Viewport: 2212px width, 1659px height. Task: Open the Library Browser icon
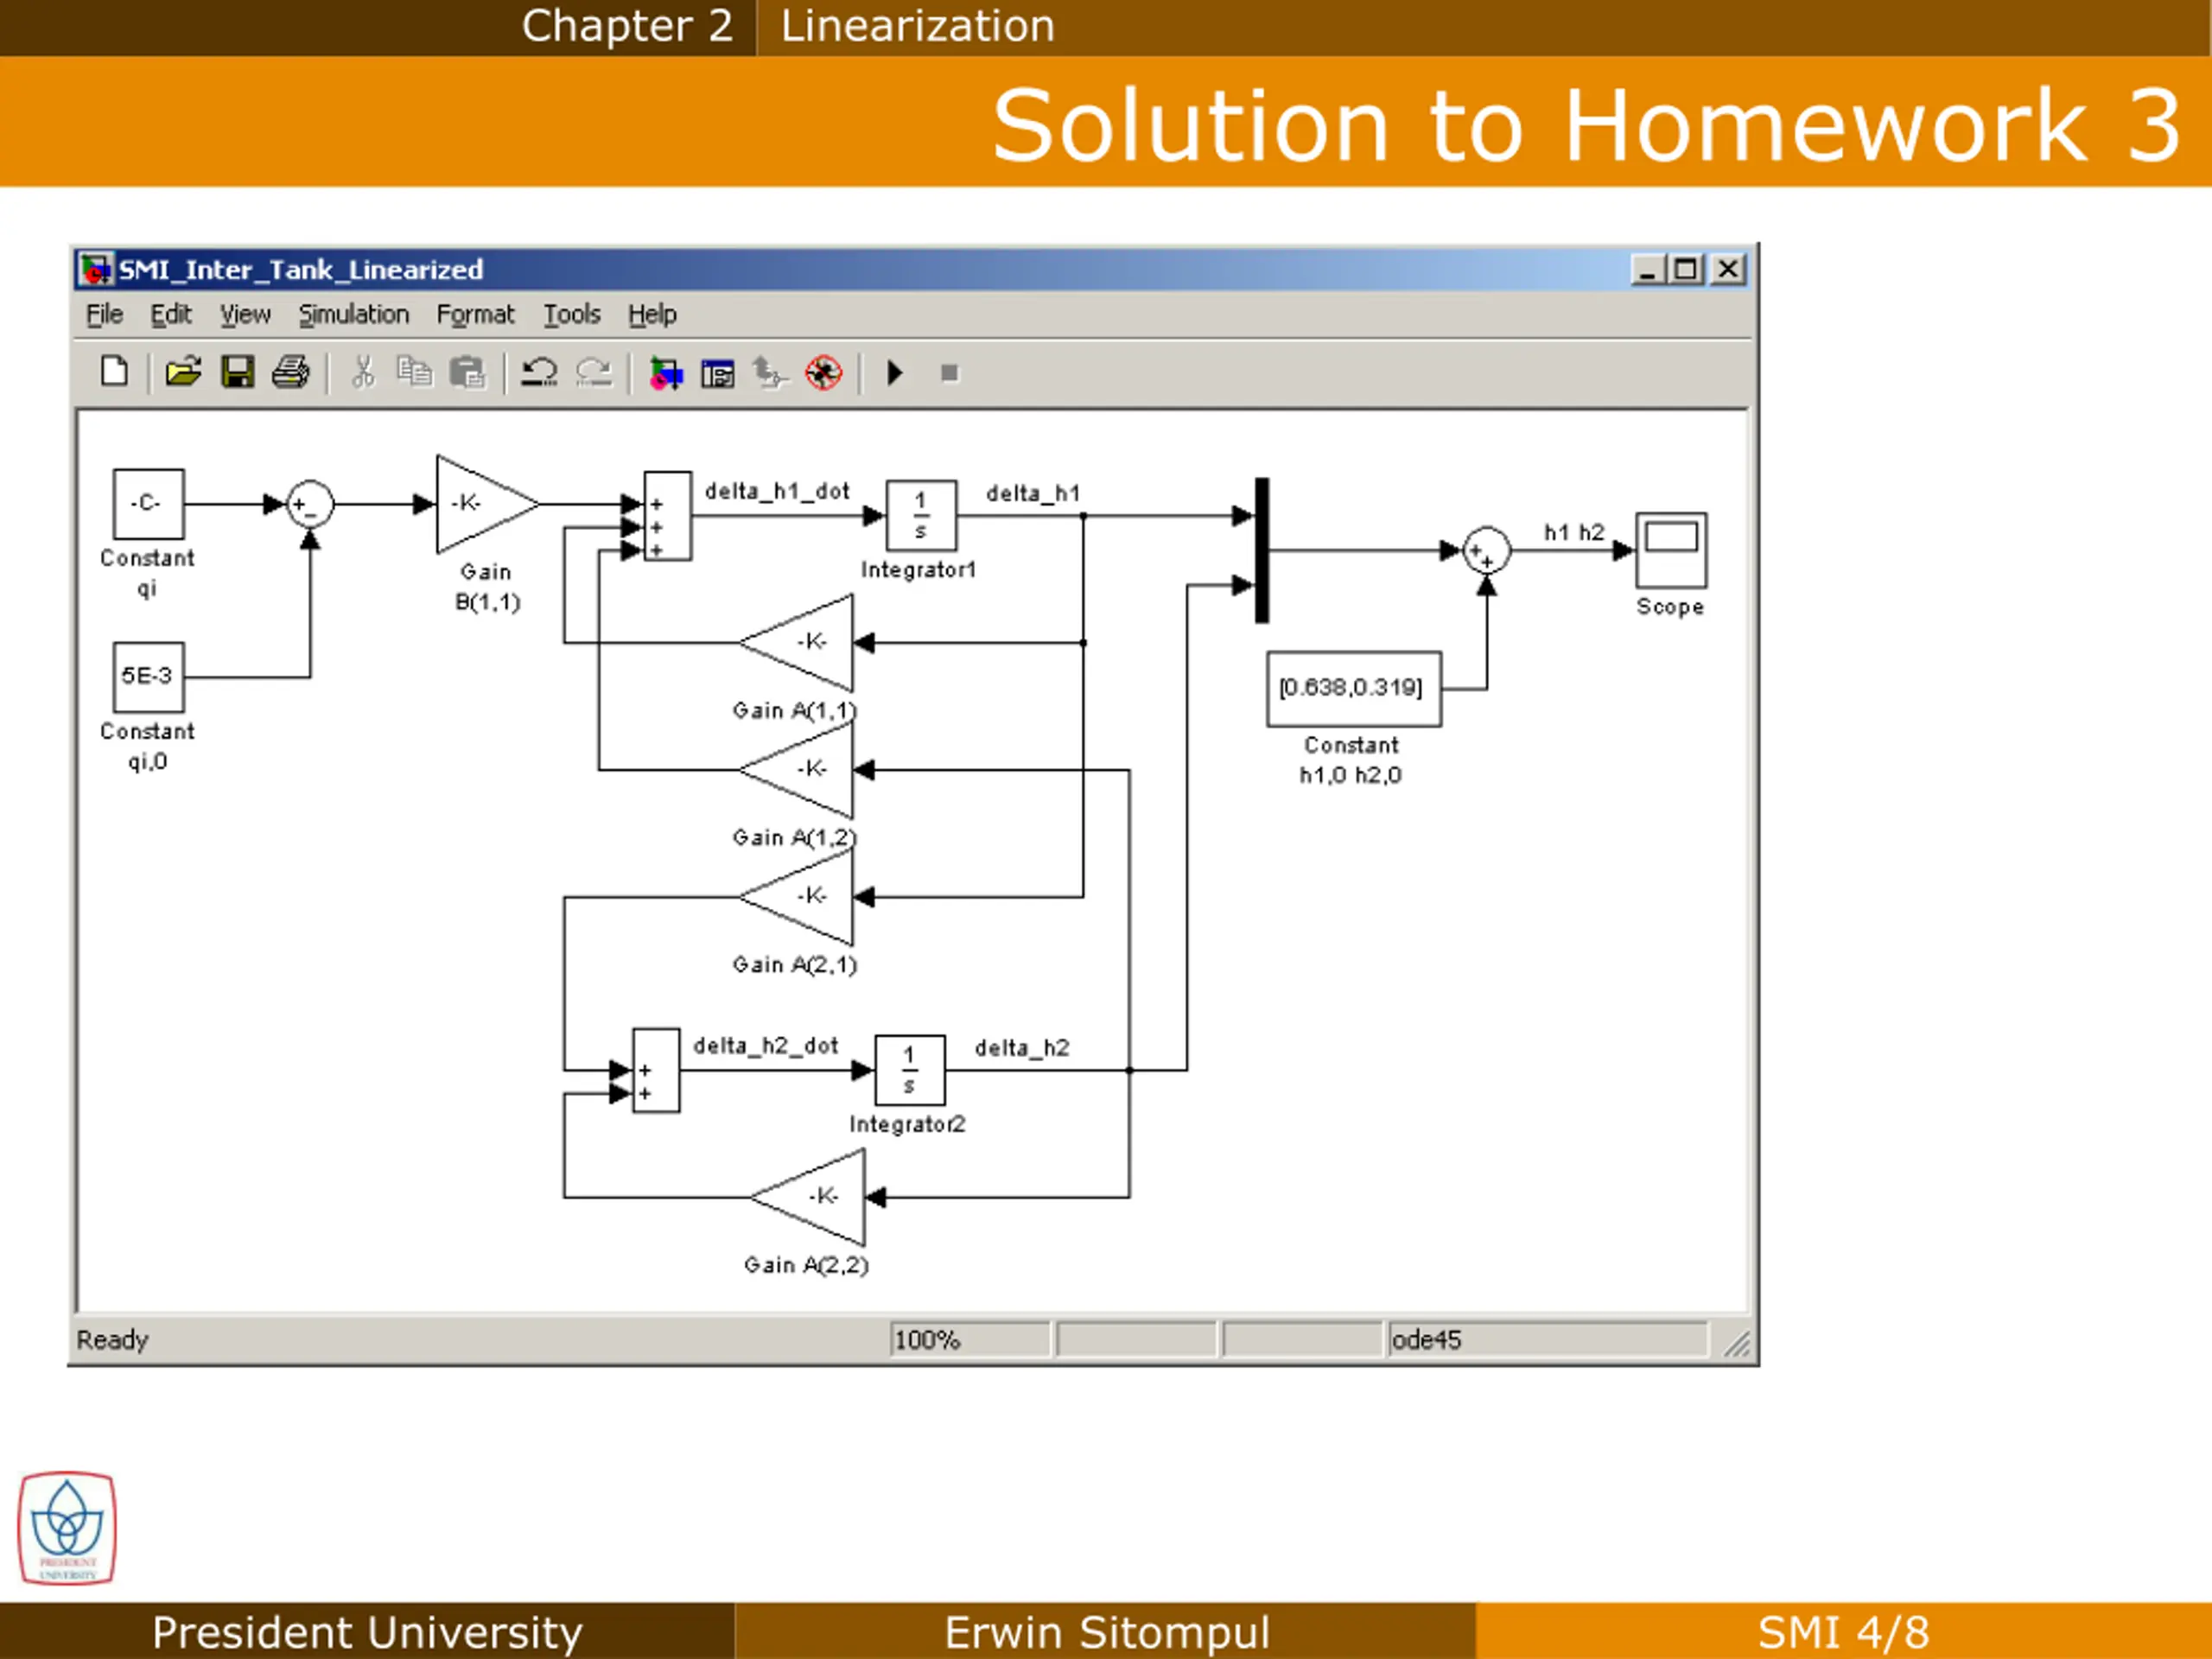[x=666, y=373]
